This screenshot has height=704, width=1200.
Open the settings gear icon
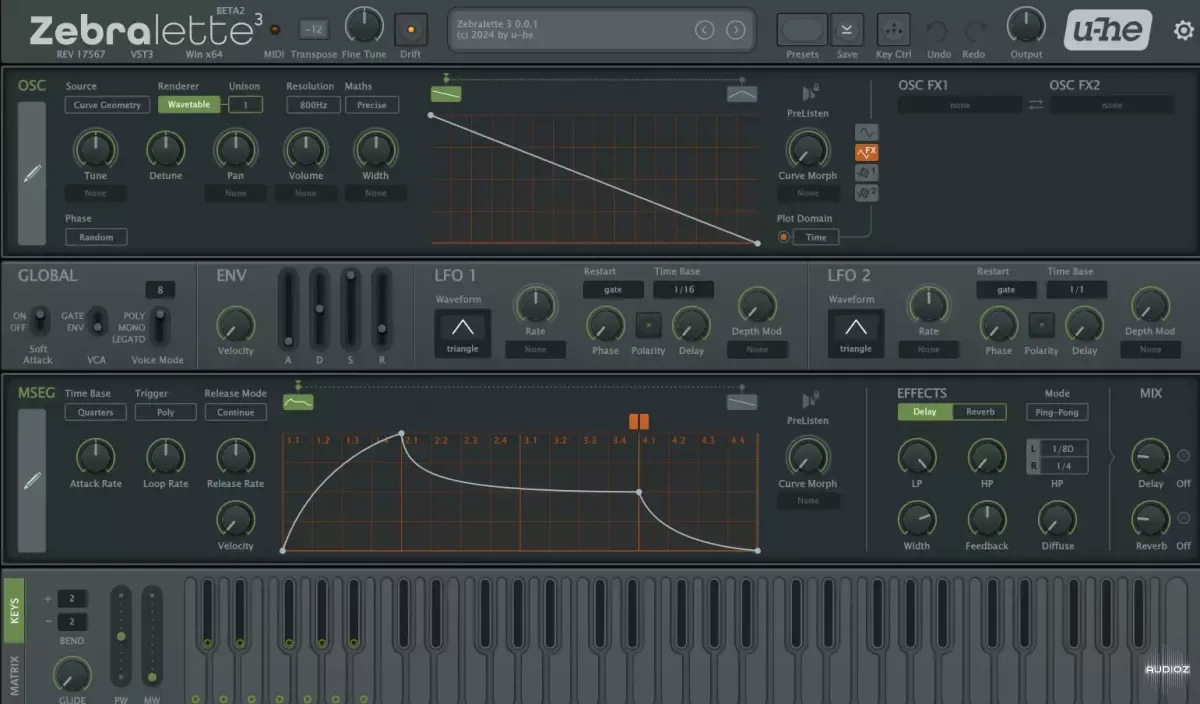click(1184, 30)
